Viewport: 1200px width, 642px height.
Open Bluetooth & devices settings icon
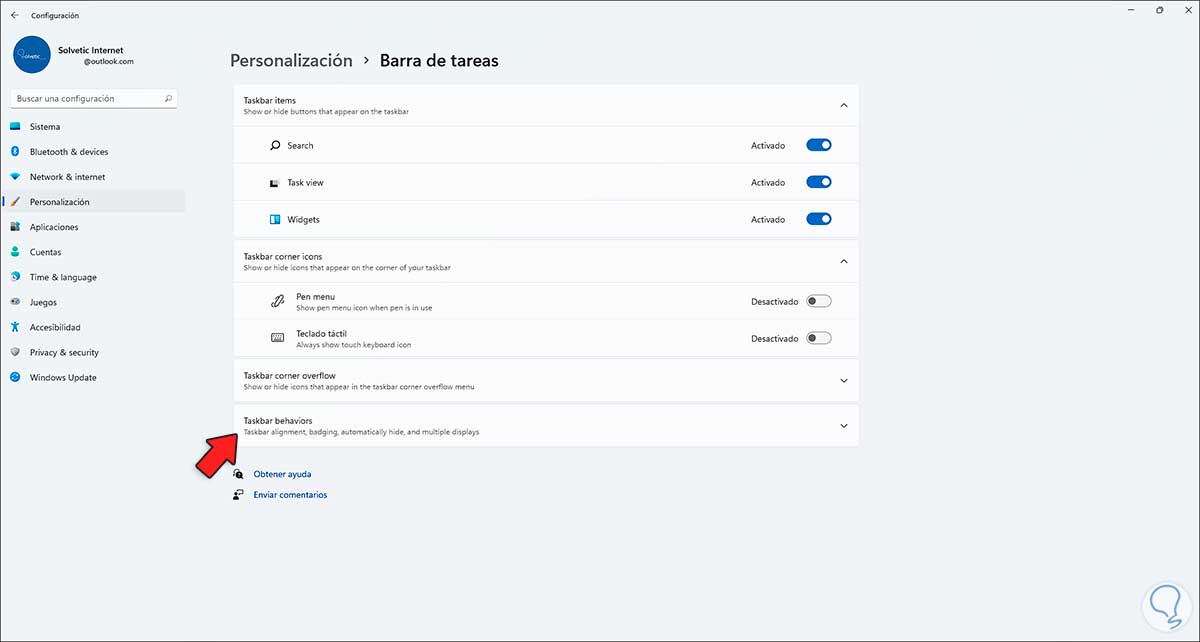16,152
